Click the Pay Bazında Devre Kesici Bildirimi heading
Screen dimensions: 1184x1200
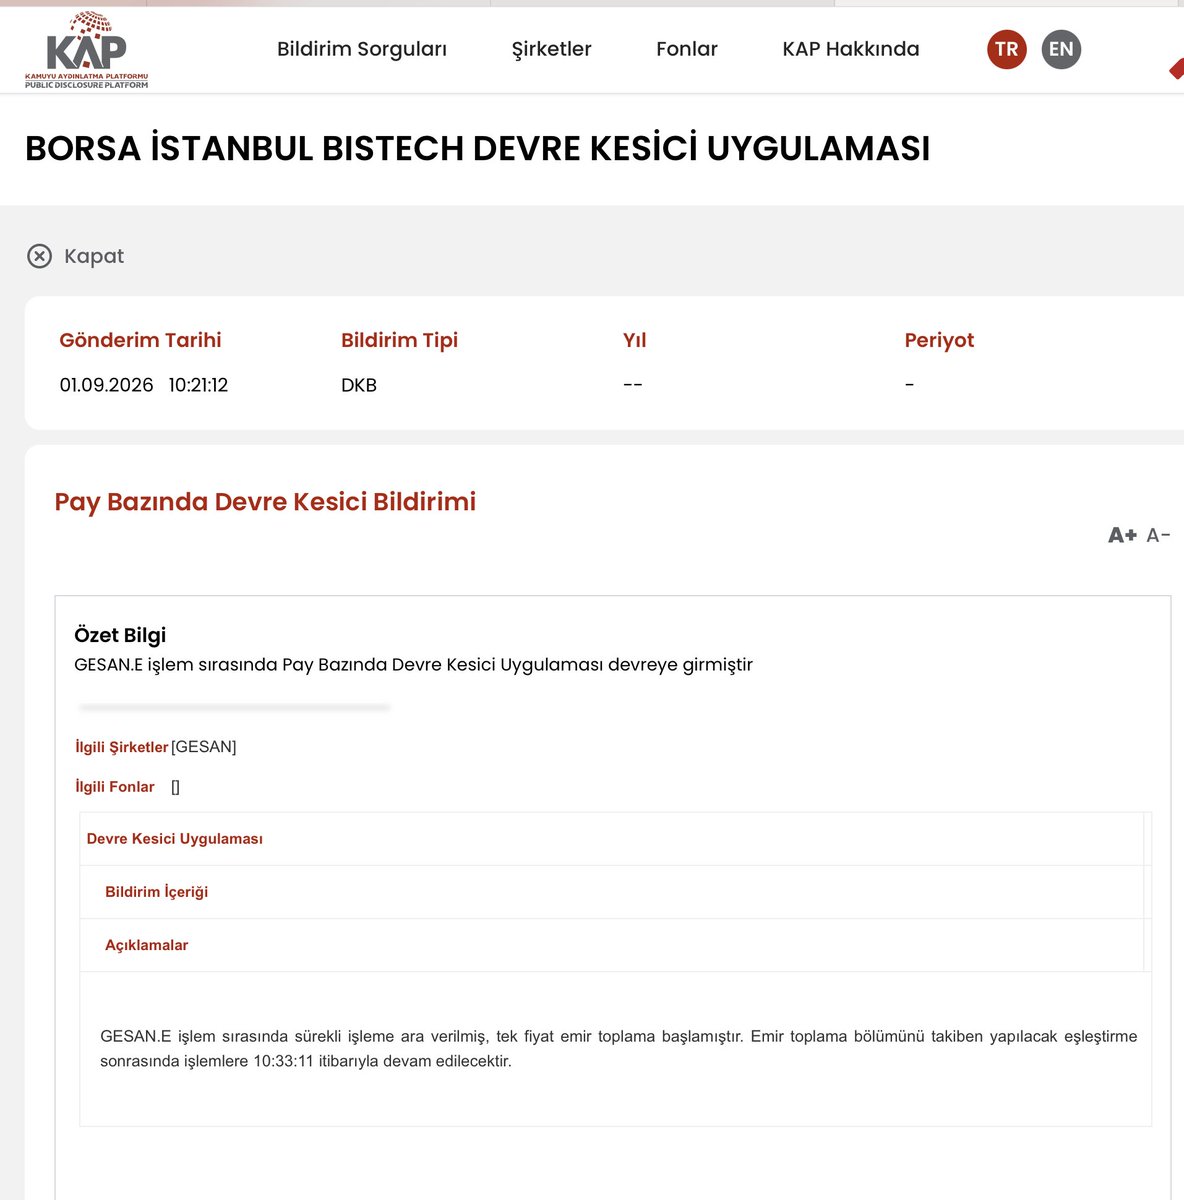click(x=265, y=502)
